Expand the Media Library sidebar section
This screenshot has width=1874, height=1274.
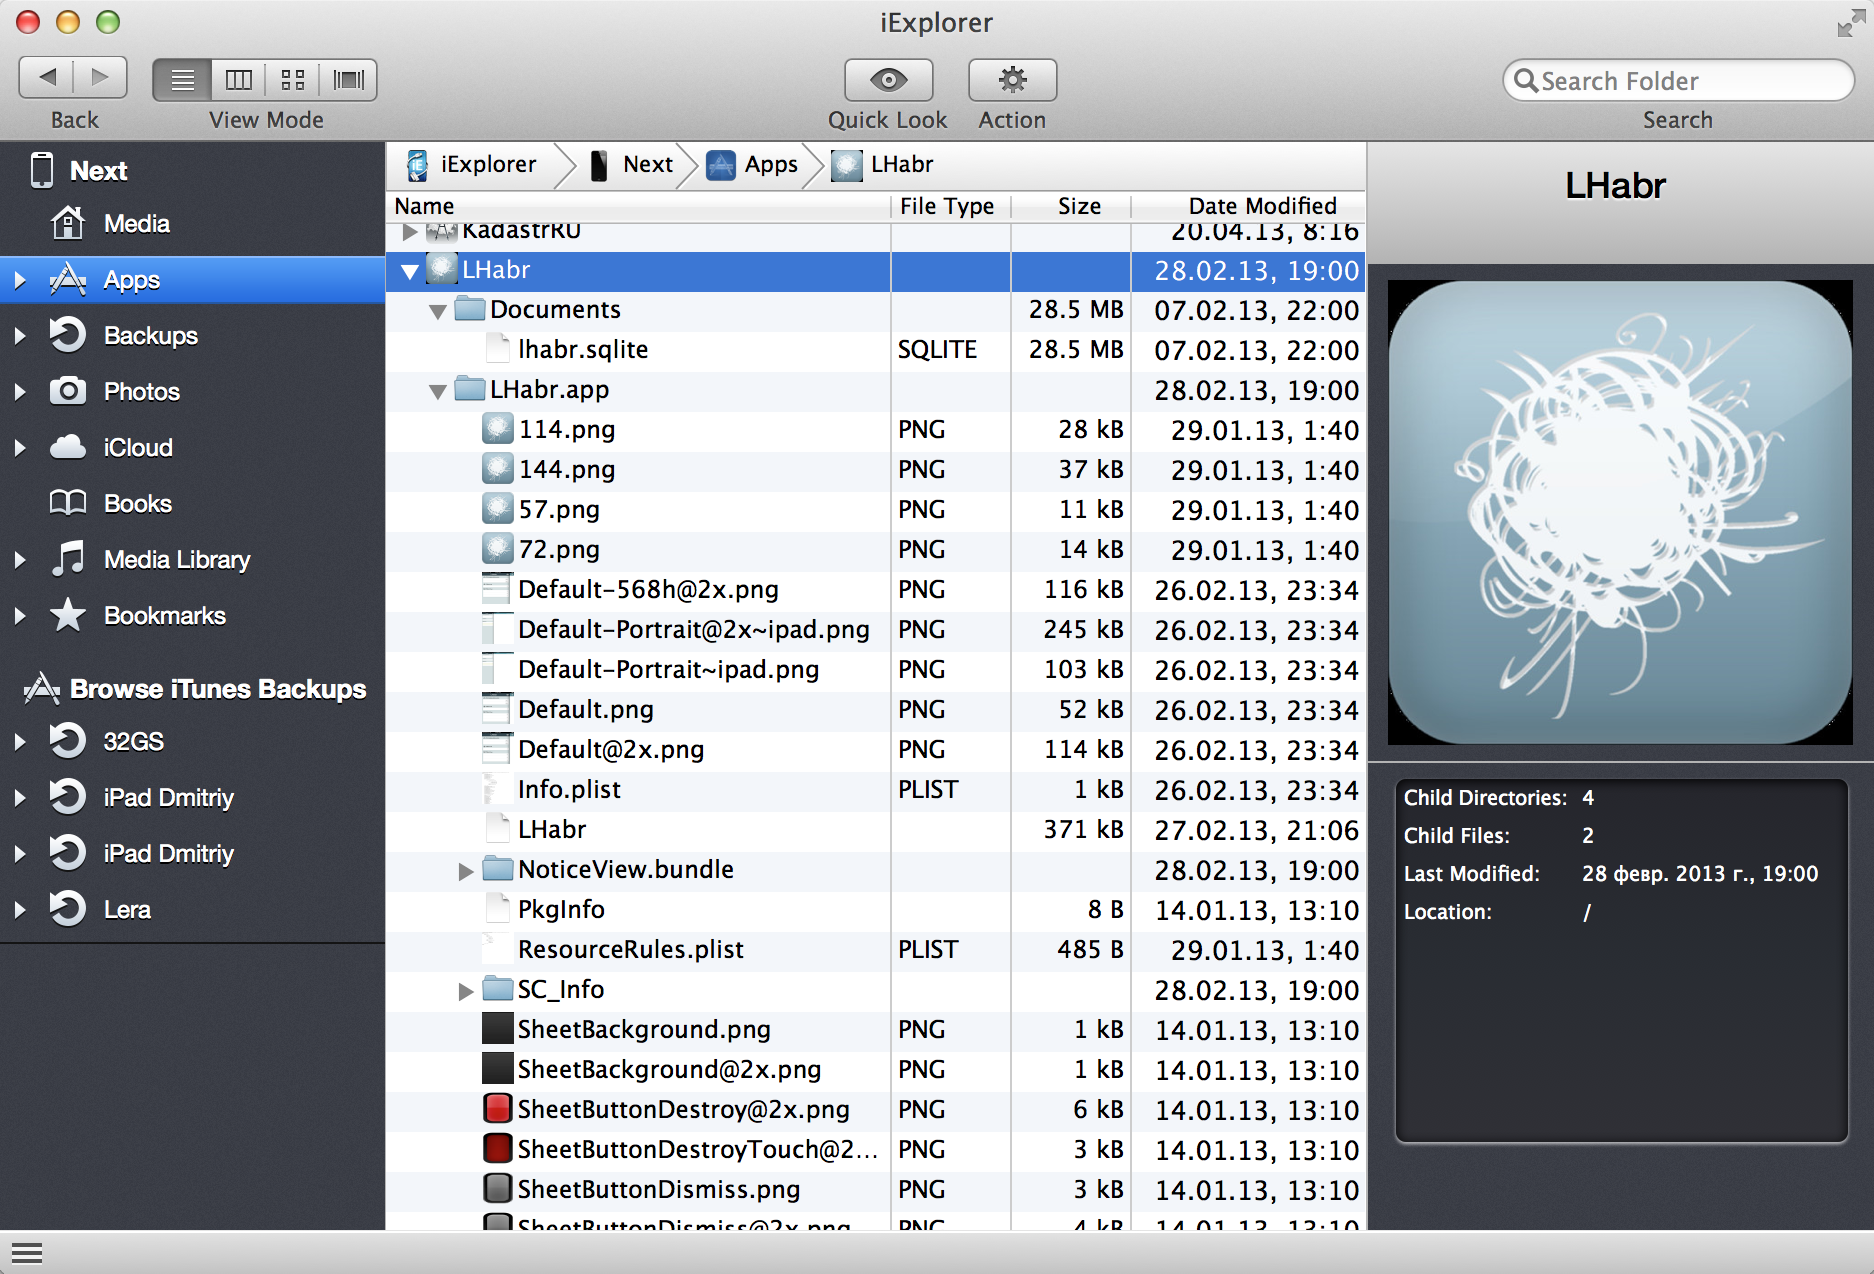19,560
